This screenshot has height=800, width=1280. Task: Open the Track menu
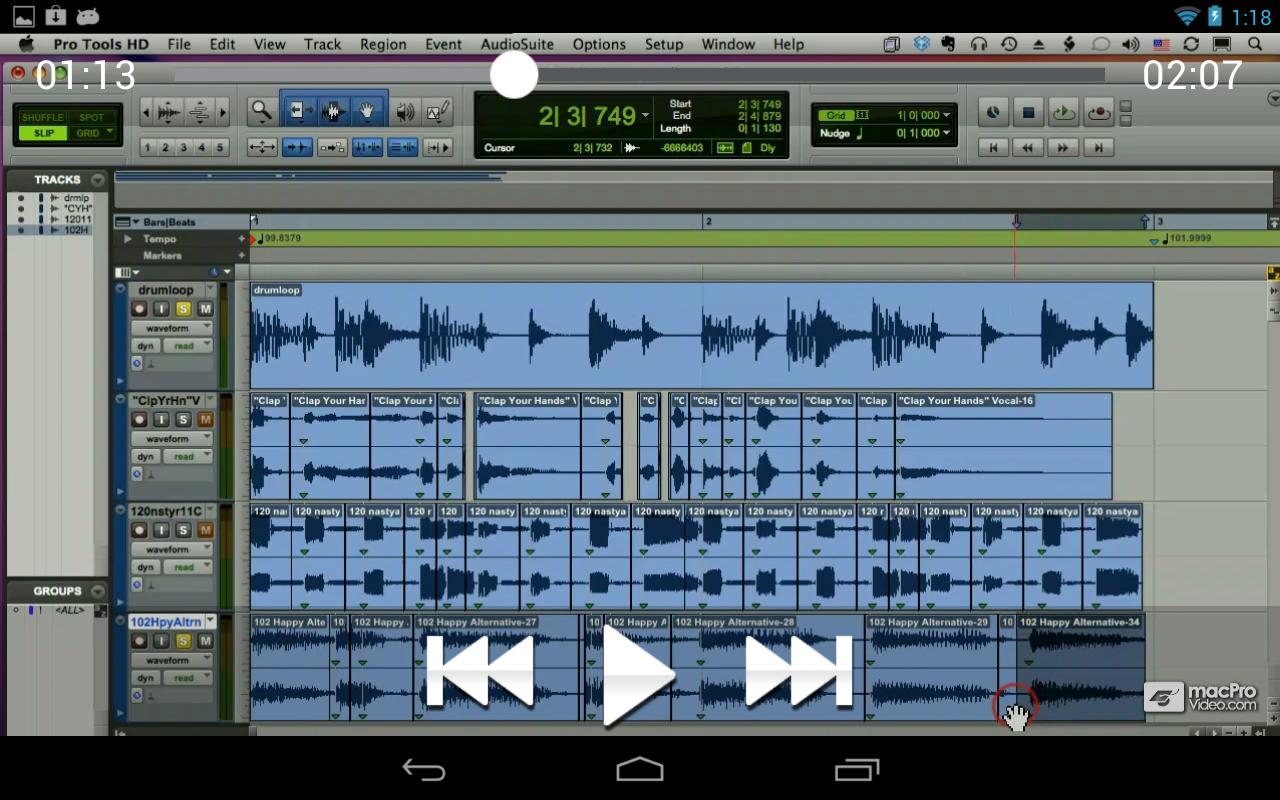tap(322, 44)
